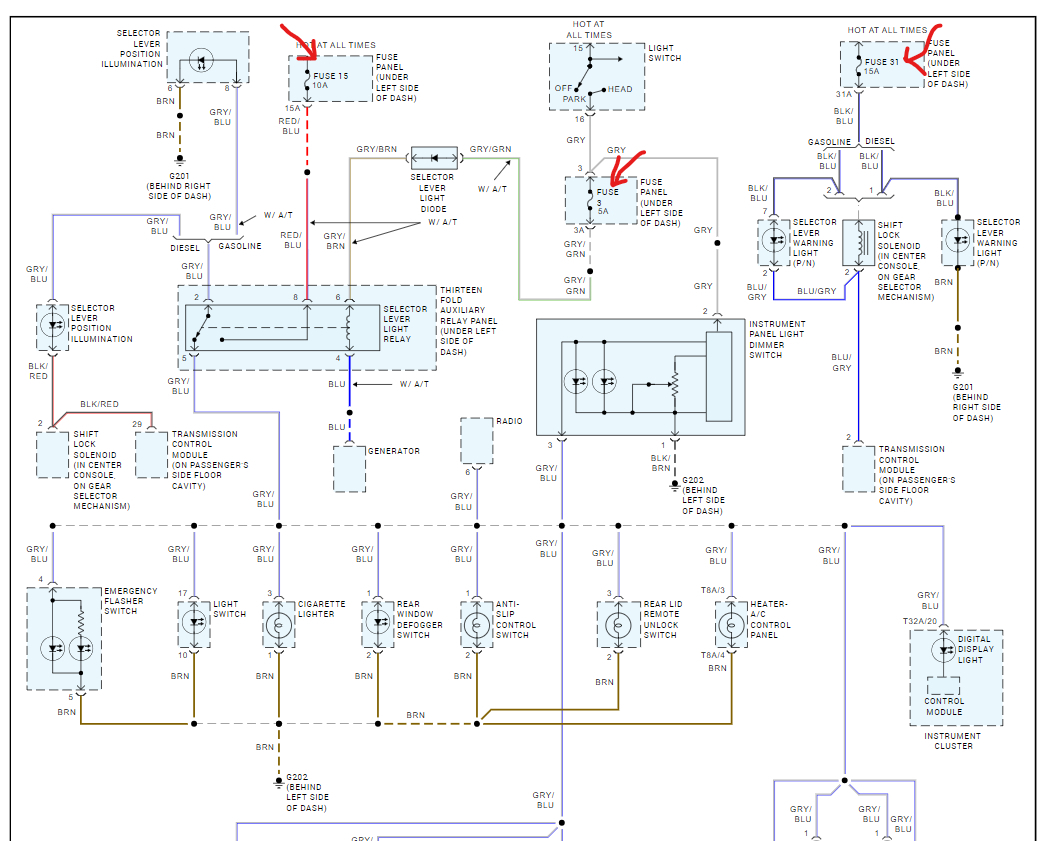This screenshot has height=841, width=1050.
Task: Click the PARK position label
Action: [x=574, y=99]
